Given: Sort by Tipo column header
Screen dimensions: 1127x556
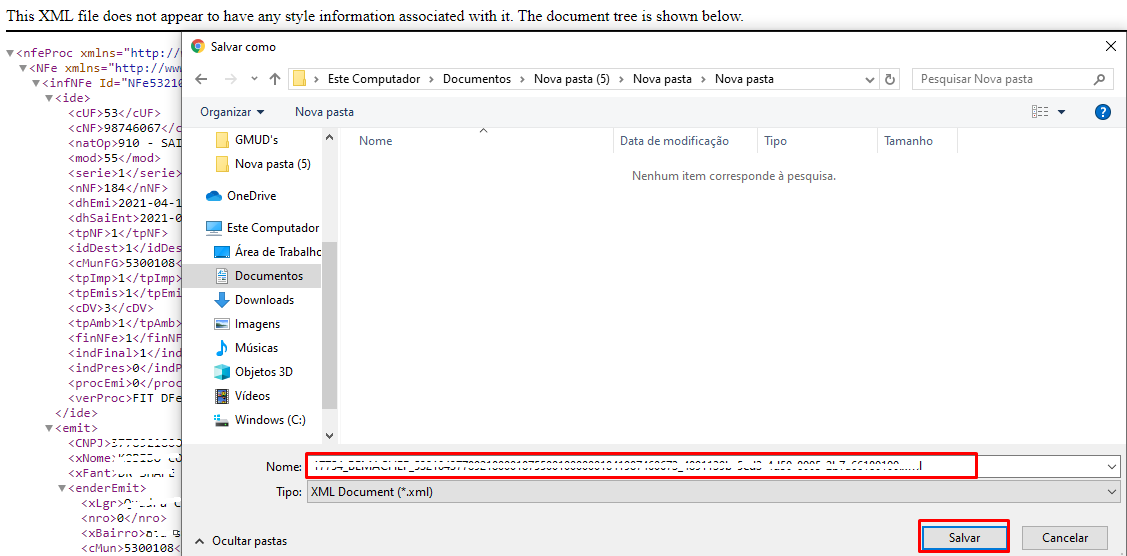Looking at the screenshot, I should [817, 141].
